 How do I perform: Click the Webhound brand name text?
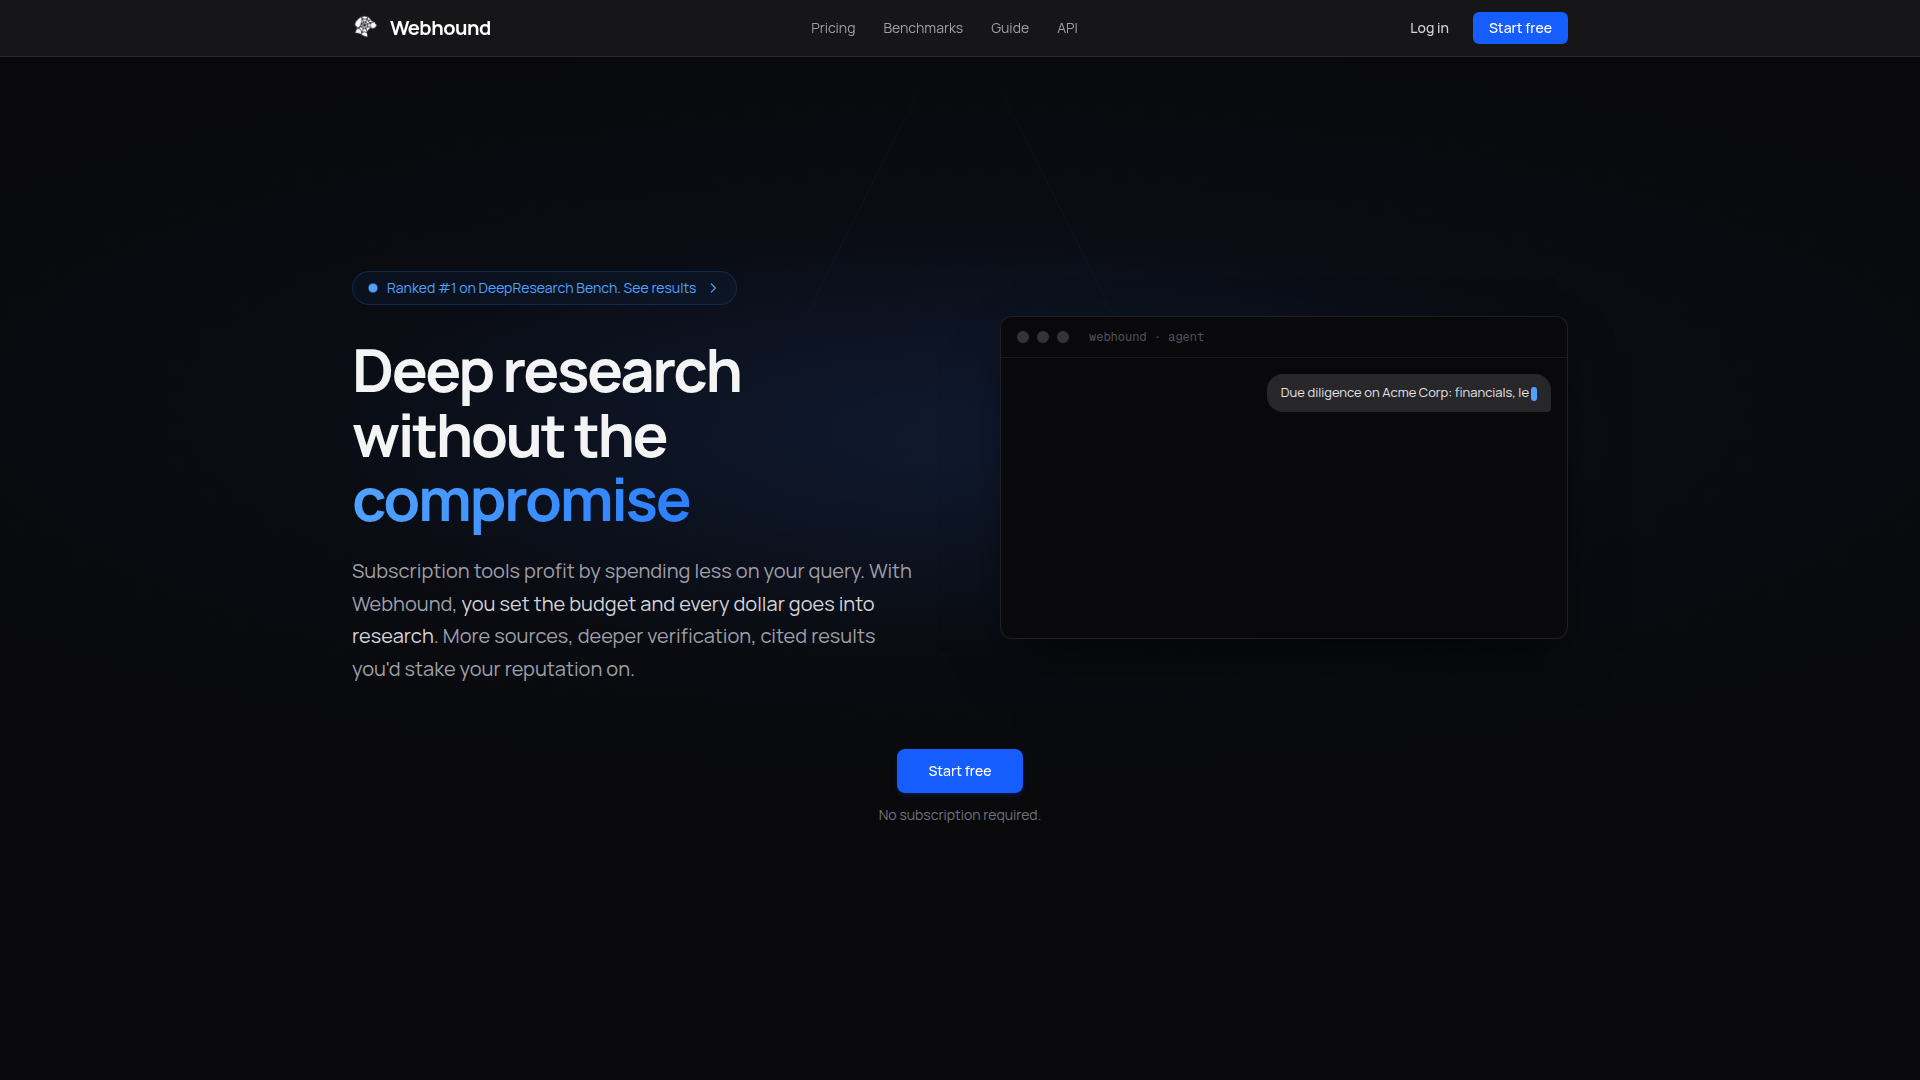click(x=440, y=28)
